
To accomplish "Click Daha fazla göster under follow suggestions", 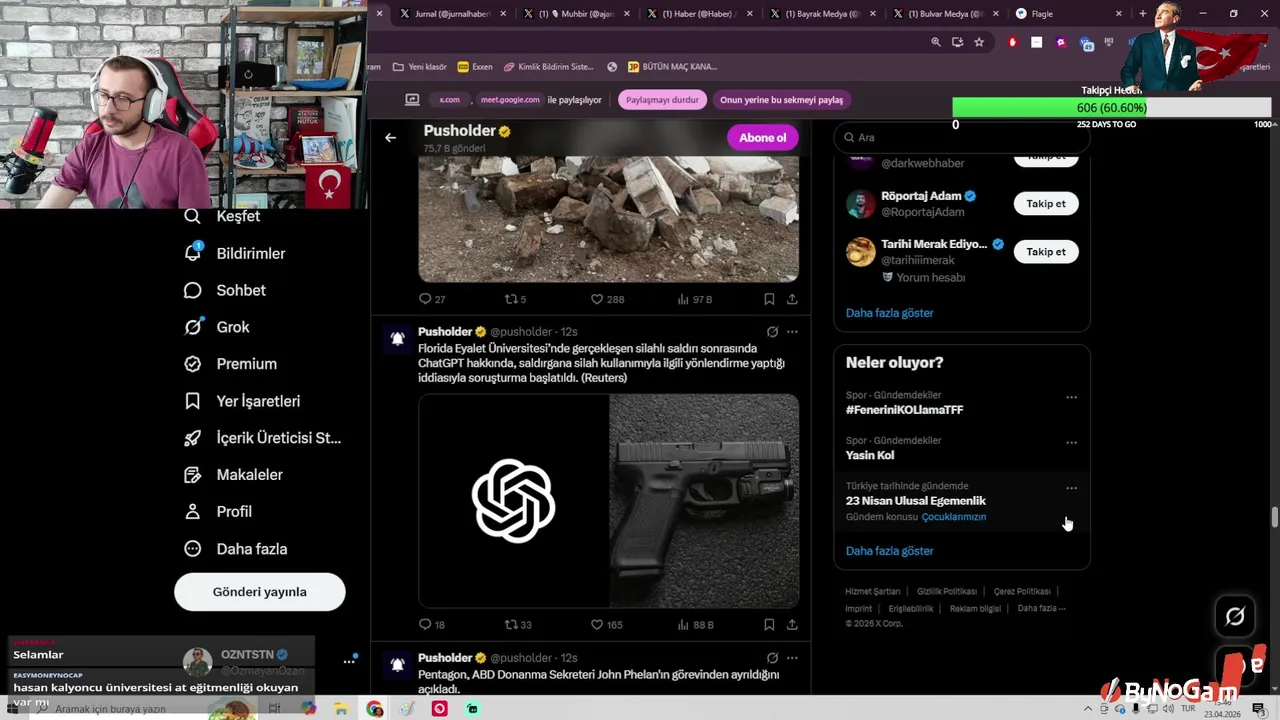I will [x=890, y=313].
